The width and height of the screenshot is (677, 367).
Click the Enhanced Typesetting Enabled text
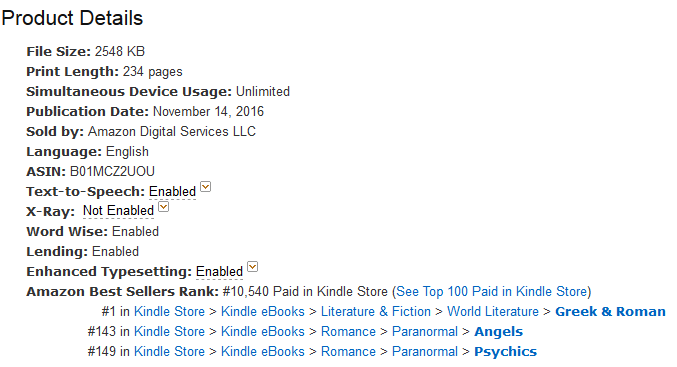219,272
